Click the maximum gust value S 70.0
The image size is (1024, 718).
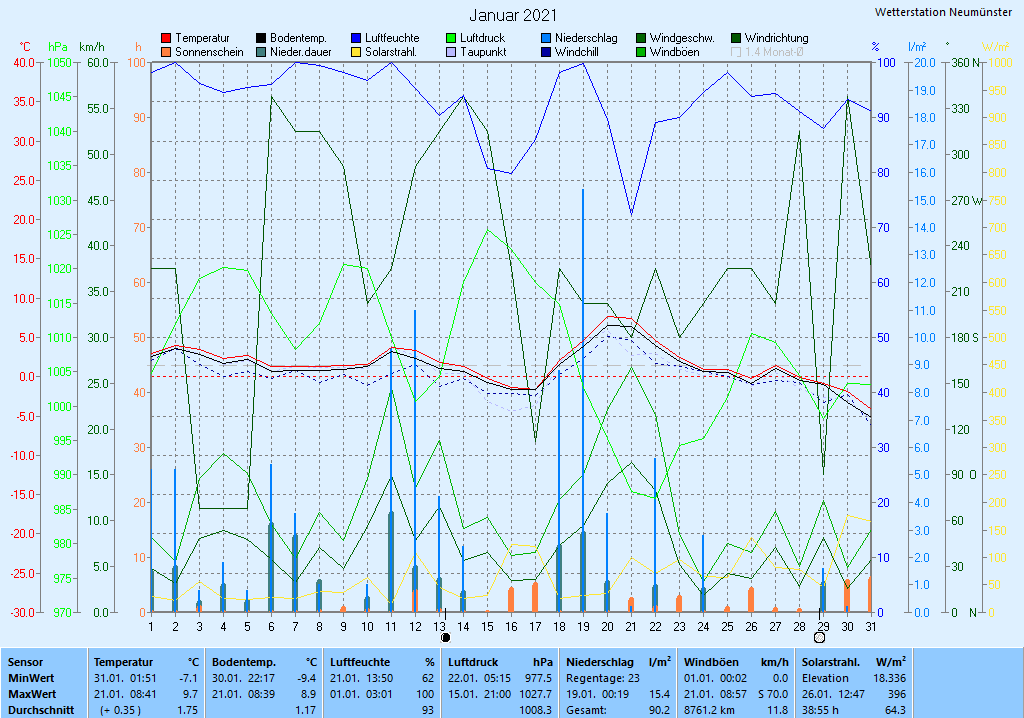[773, 694]
